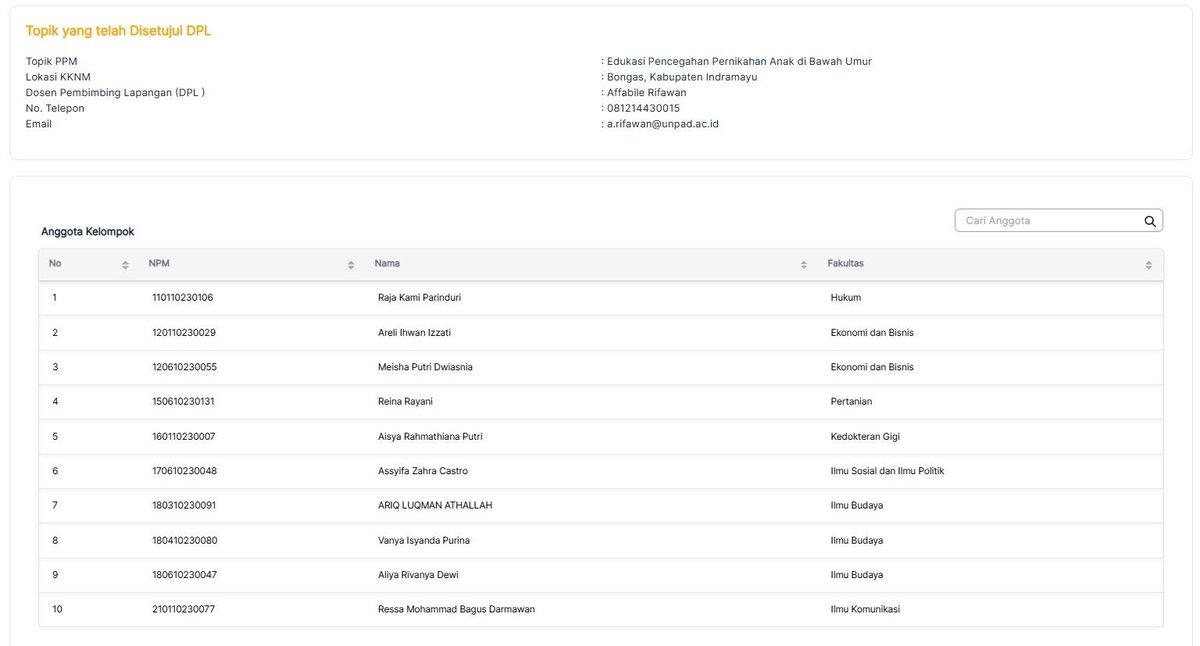Image resolution: width=1200 pixels, height=646 pixels.
Task: Click NPM 180310230091
Action: click(184, 506)
